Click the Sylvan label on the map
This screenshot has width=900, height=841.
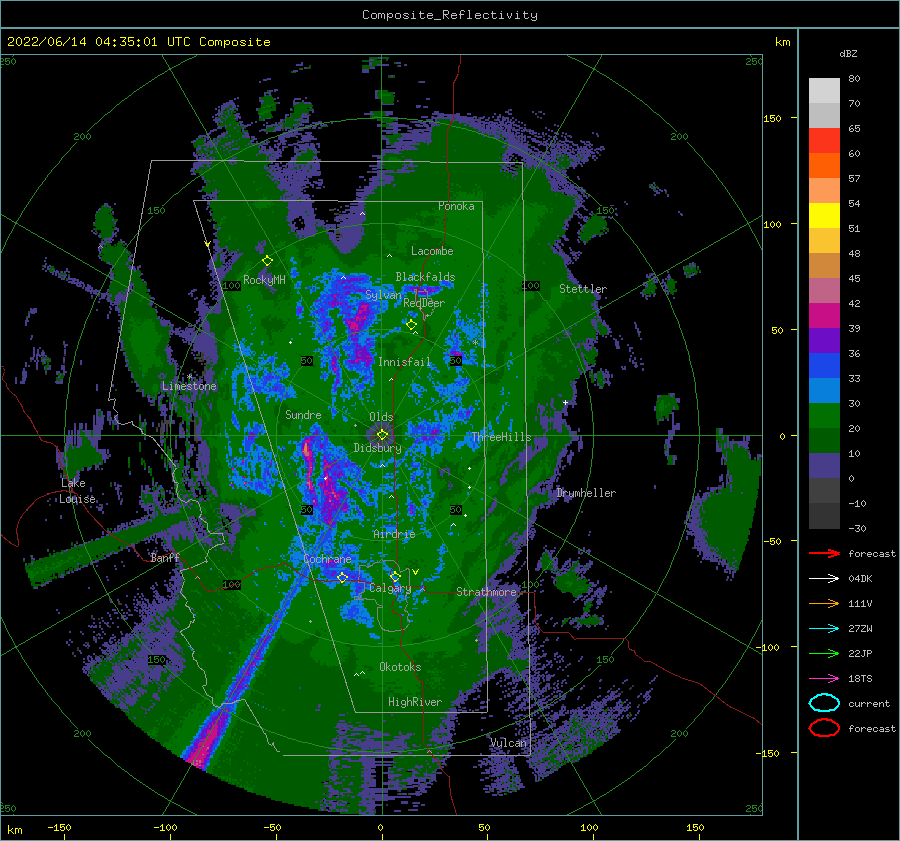383,295
